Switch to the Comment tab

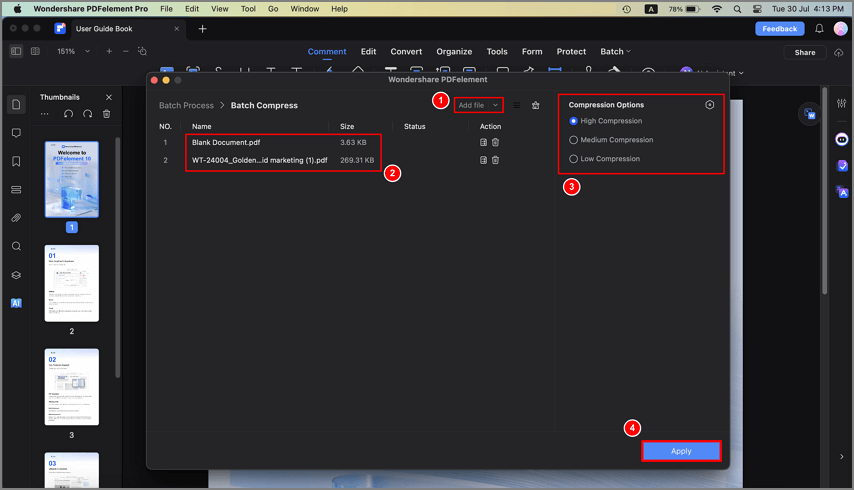pyautogui.click(x=327, y=51)
